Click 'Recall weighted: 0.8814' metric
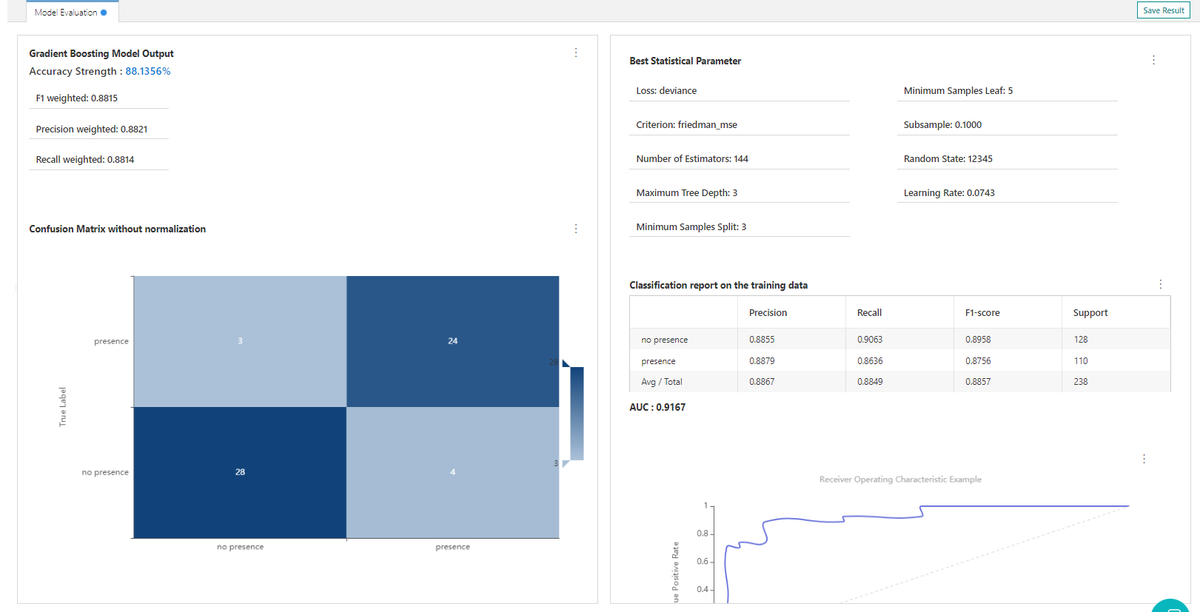Screen dimensions: 1200x612 coord(85,160)
